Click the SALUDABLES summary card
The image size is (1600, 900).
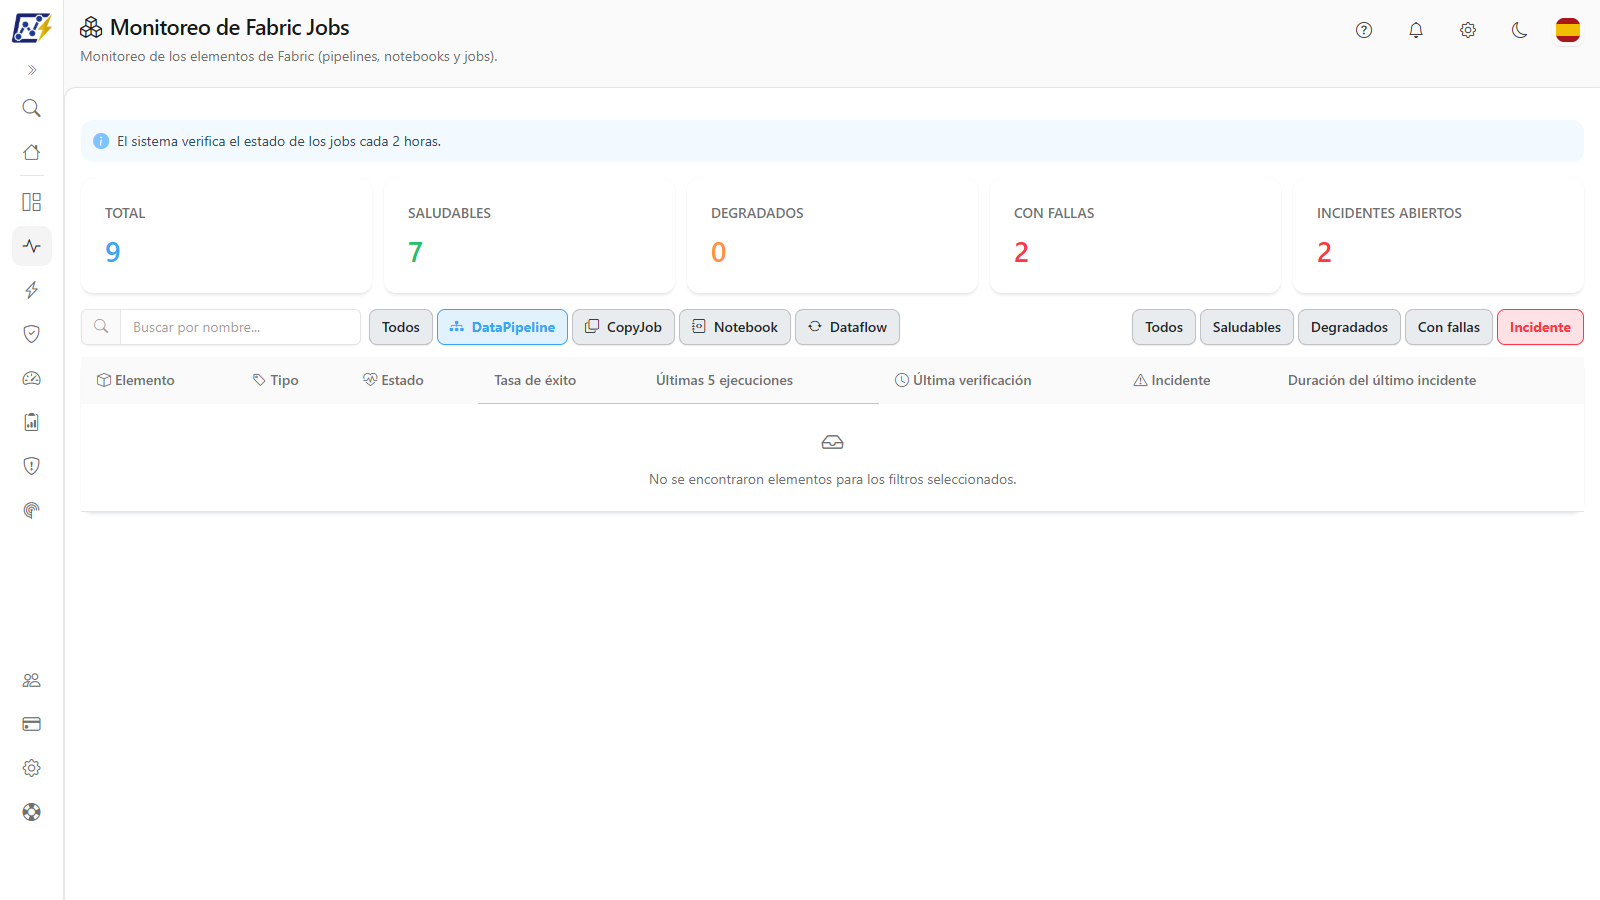[529, 237]
